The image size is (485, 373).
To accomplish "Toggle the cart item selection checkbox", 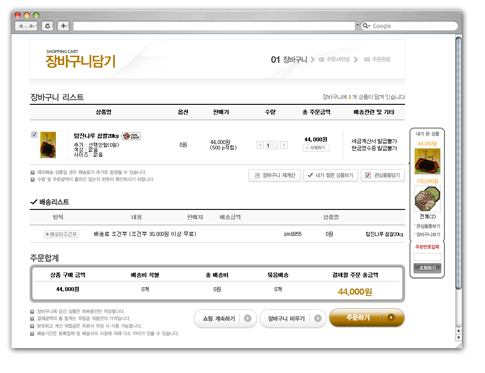I will [34, 135].
